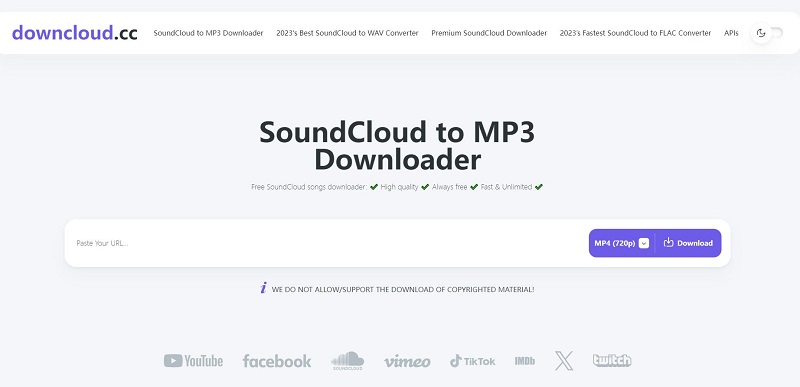The width and height of the screenshot is (800, 387).
Task: Focus the Paste Your URL field
Action: tap(327, 243)
